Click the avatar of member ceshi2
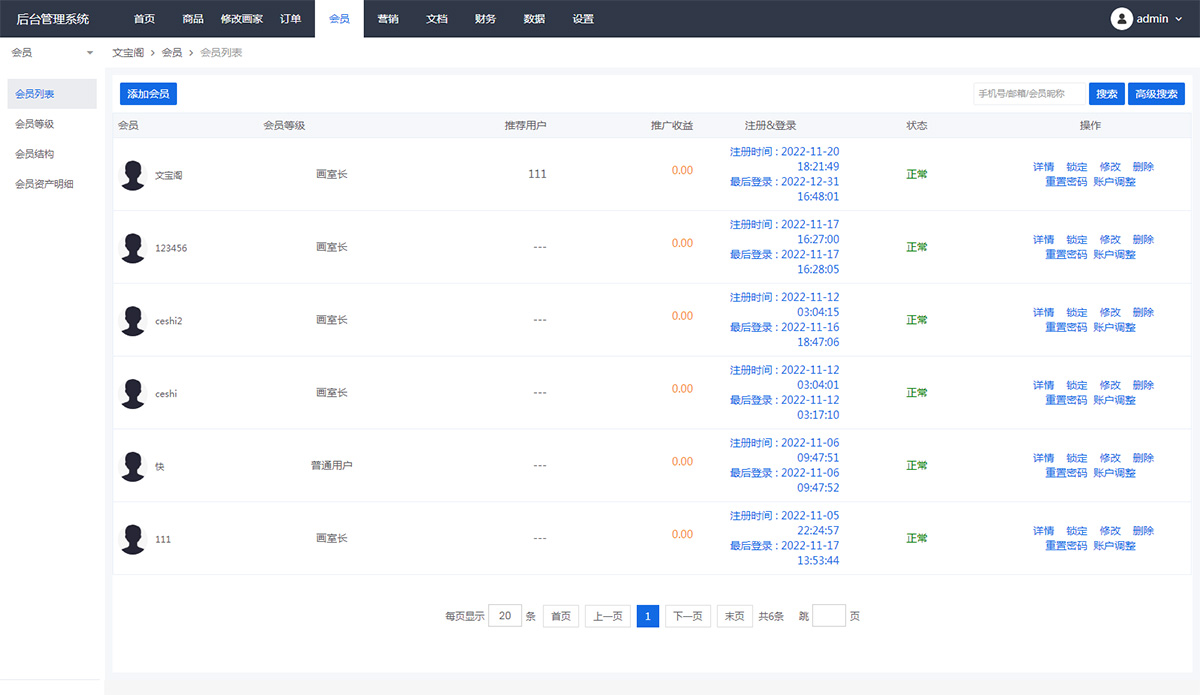Image resolution: width=1200 pixels, height=695 pixels. point(133,321)
